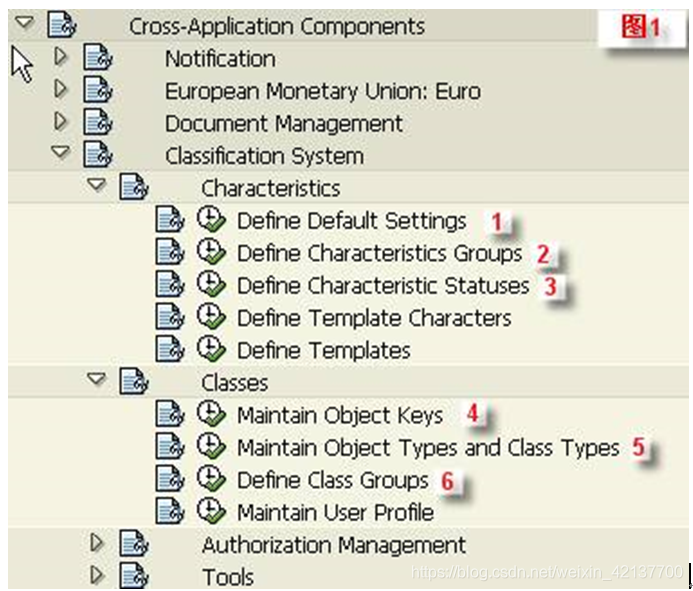This screenshot has width=693, height=591.
Task: Click Define Default Settings text
Action: [x=352, y=221]
